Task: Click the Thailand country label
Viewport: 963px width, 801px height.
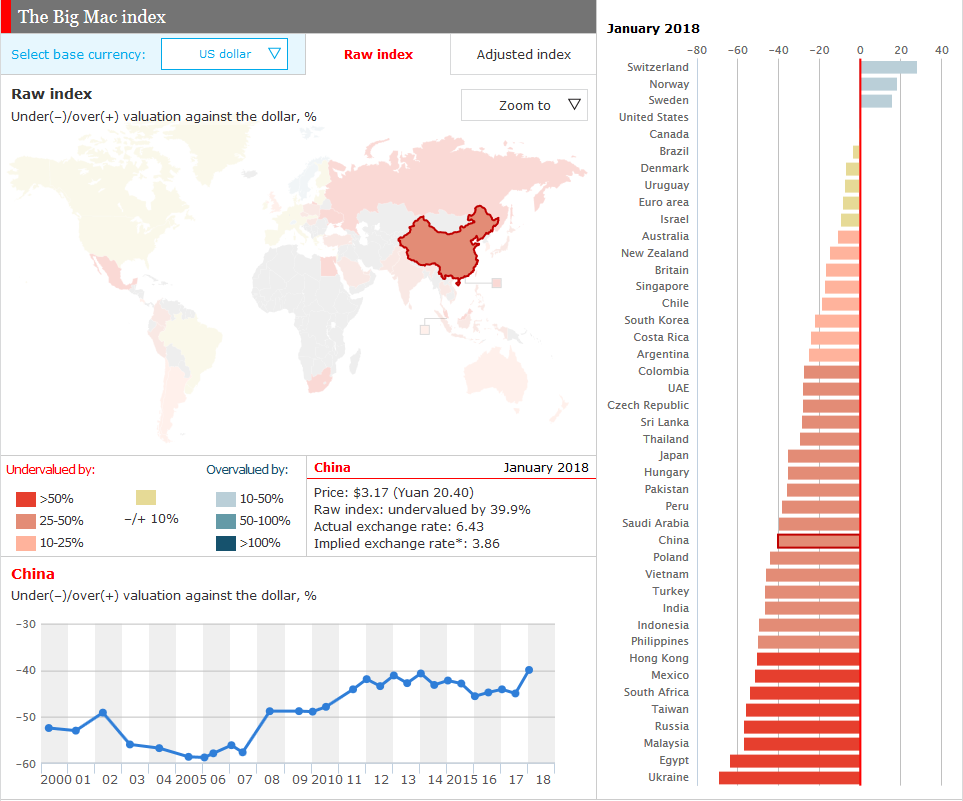Action: (x=666, y=439)
